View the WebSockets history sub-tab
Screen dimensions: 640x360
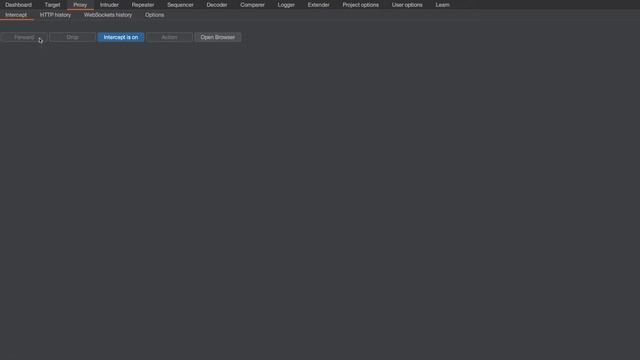coord(108,15)
